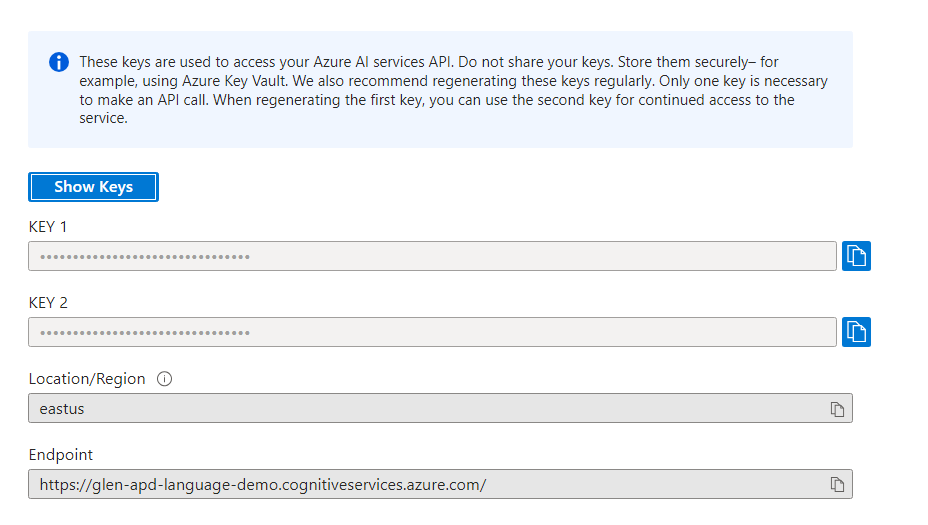Image resolution: width=928 pixels, height=525 pixels.
Task: Click the KEY 2 label
Action: tap(48, 303)
